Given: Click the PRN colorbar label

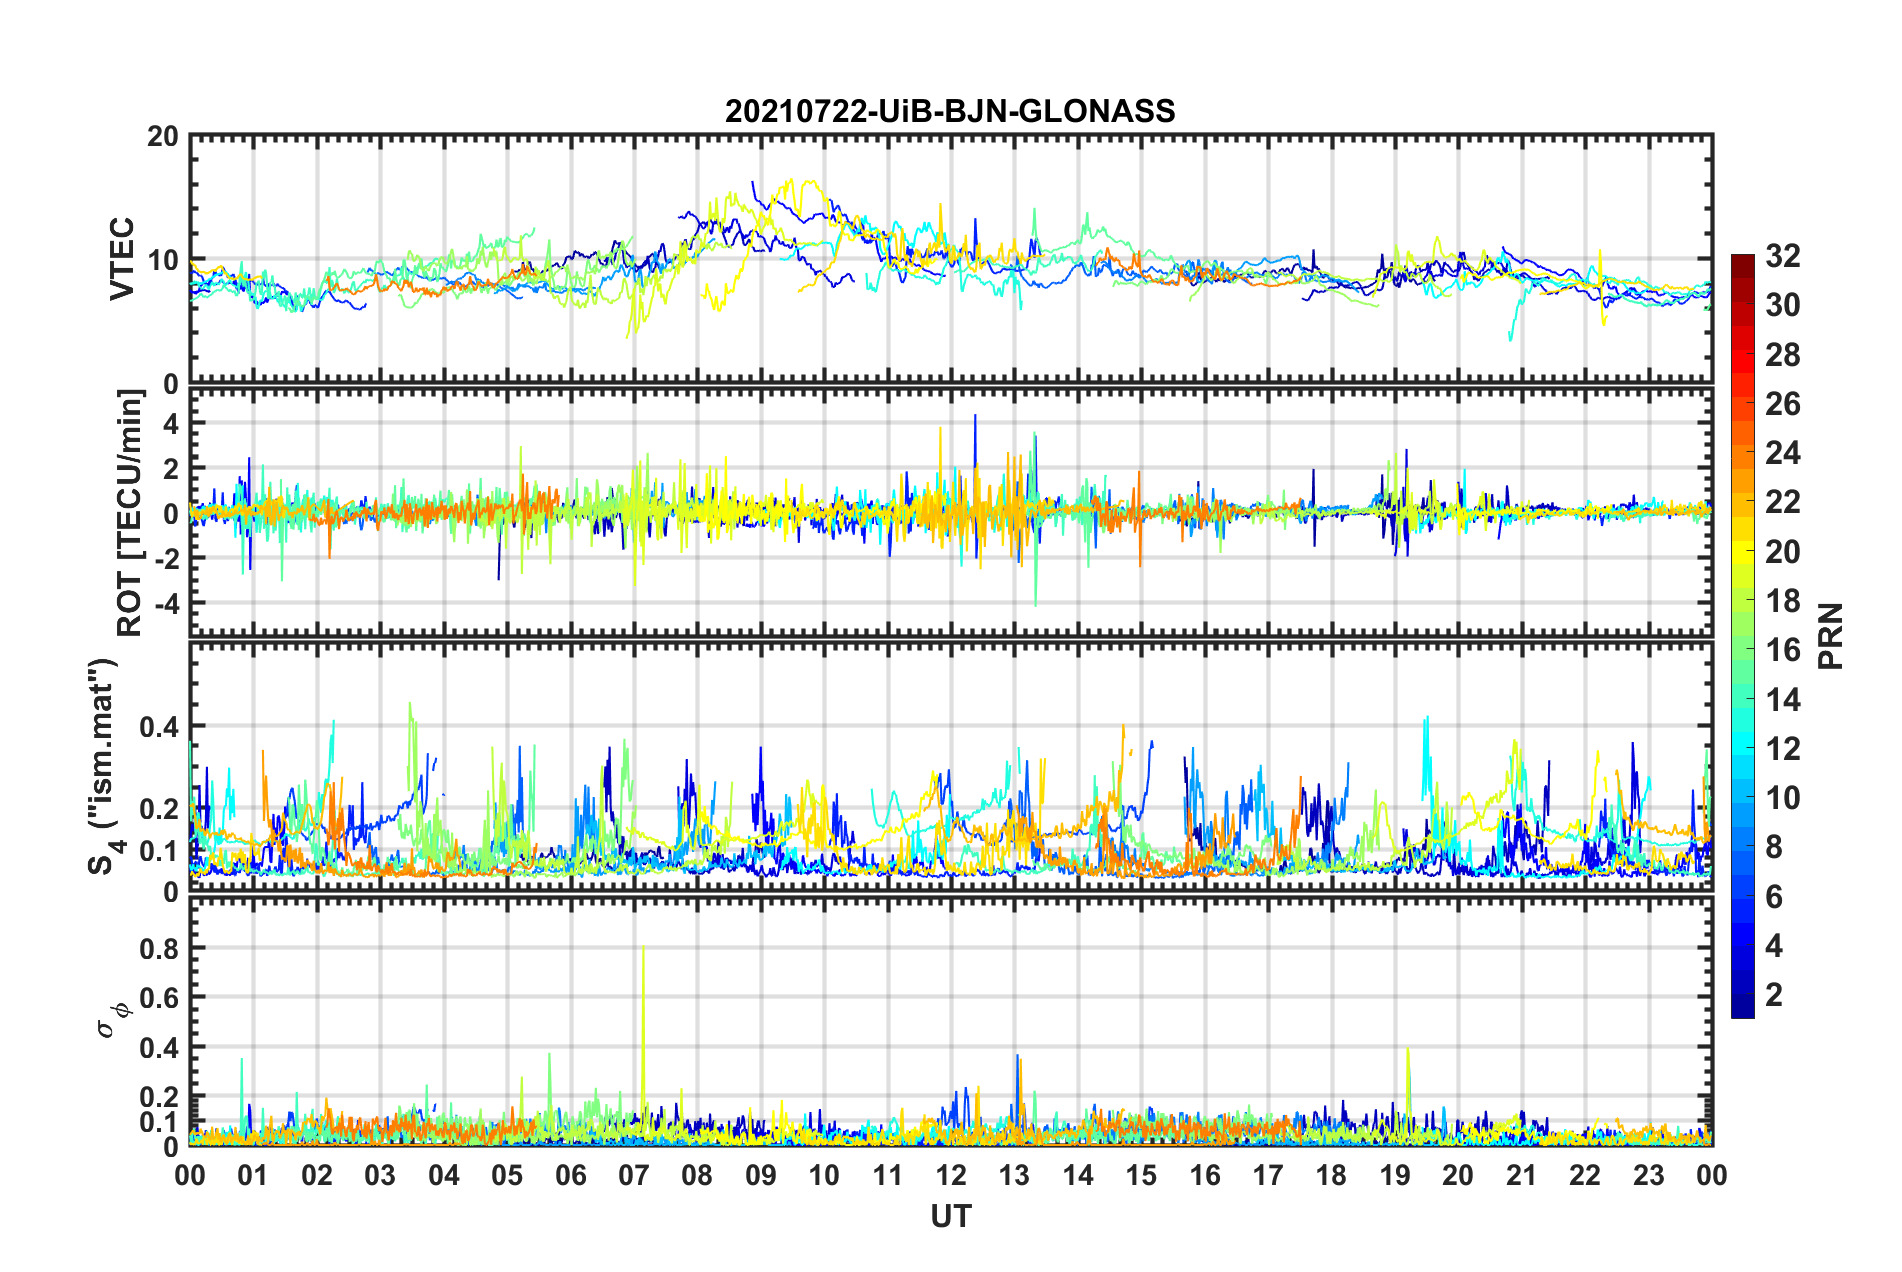Looking at the screenshot, I should (x=1830, y=636).
